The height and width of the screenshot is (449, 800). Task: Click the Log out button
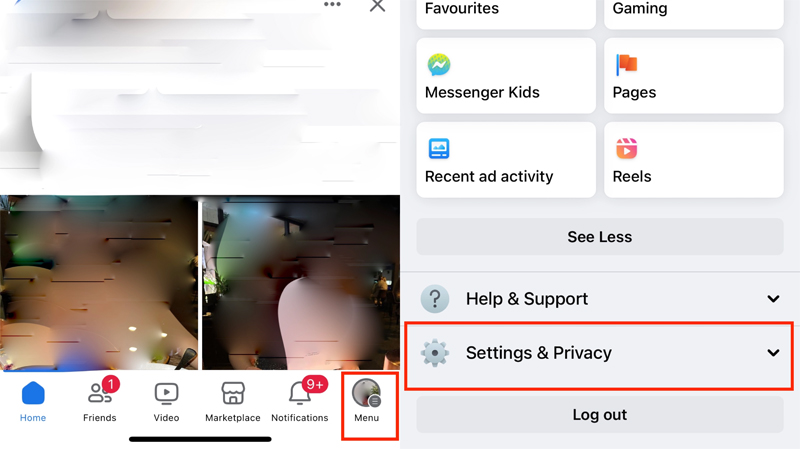pos(600,415)
